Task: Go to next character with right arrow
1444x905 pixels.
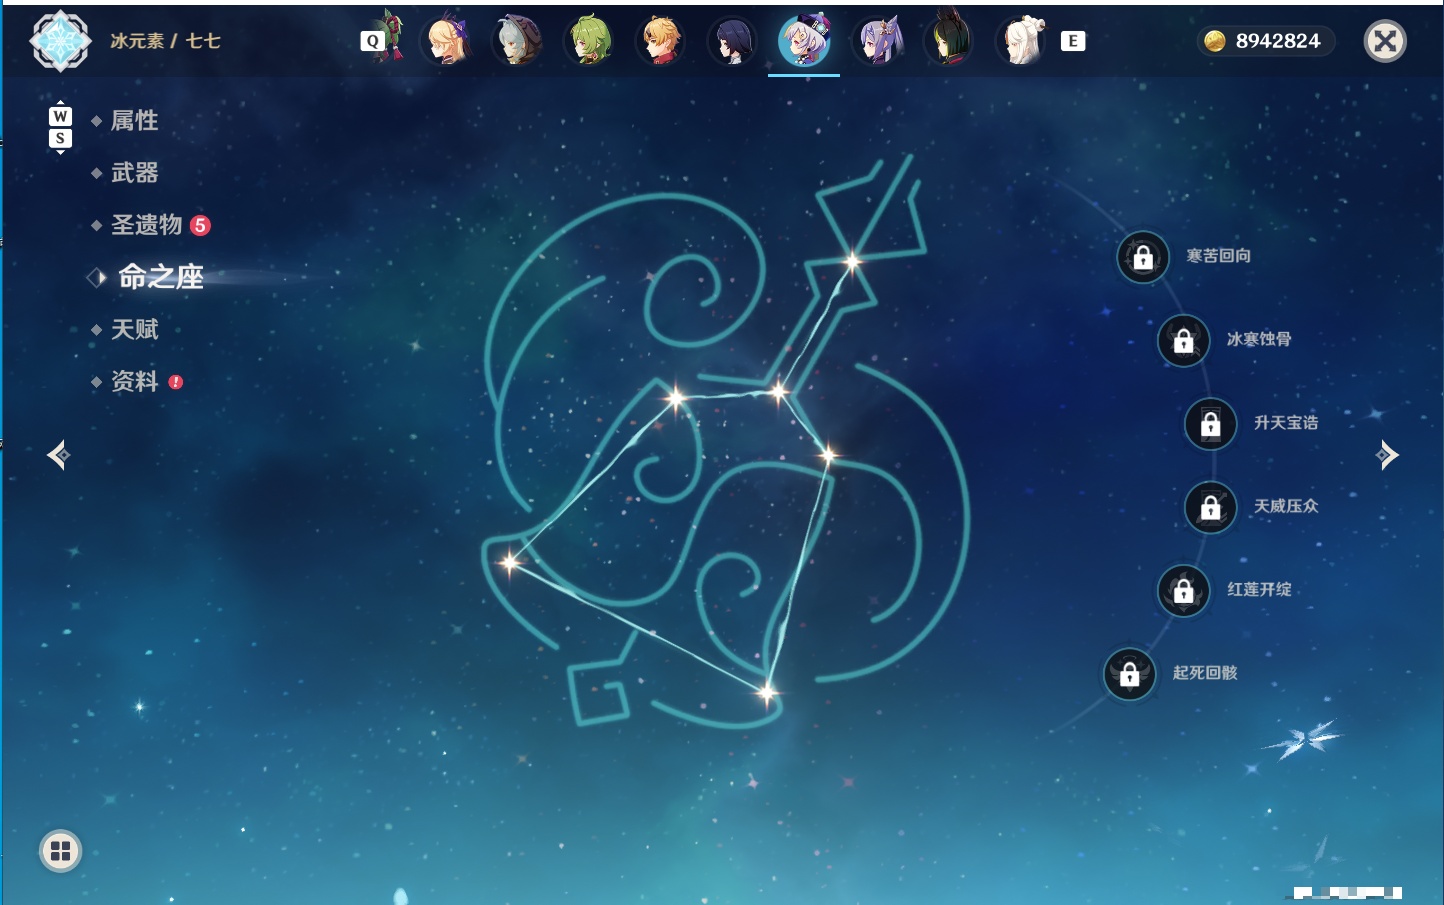Action: click(1387, 455)
